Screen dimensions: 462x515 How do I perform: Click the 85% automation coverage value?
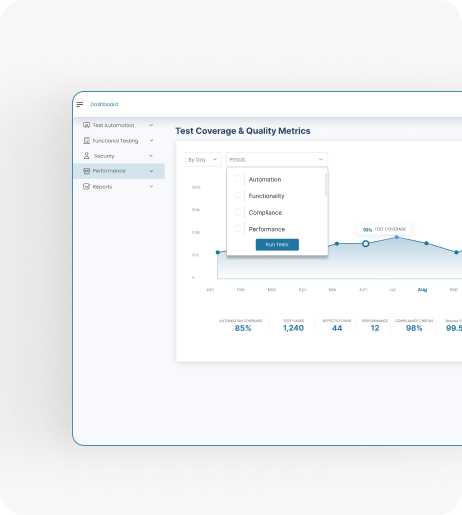243,328
